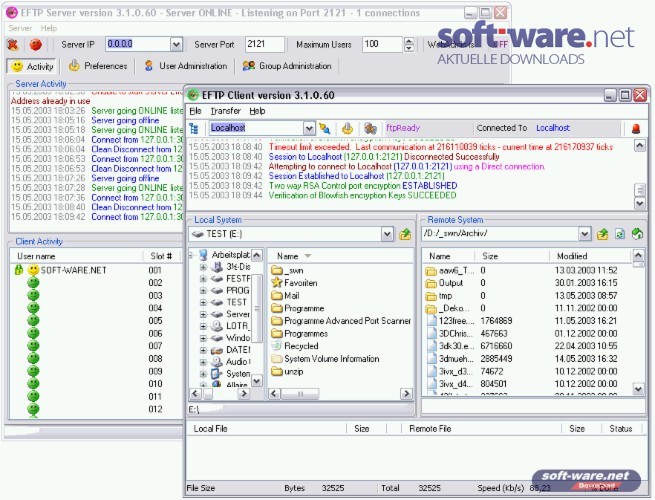This screenshot has width=655, height=500.
Task: Click the red X shutdown icon in the EFTP Server toolbar
Action: [13, 44]
